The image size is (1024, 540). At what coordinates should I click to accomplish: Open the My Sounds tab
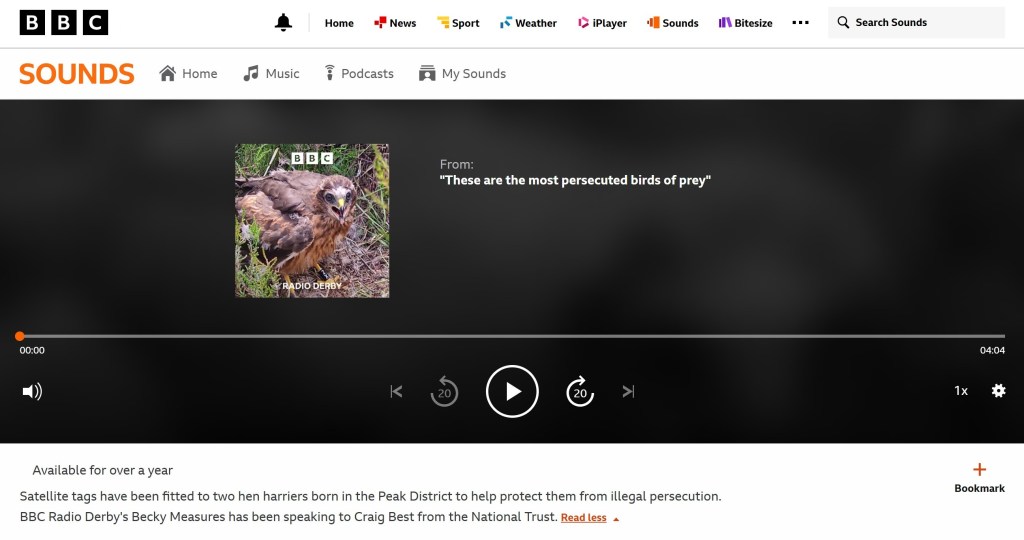coord(462,74)
